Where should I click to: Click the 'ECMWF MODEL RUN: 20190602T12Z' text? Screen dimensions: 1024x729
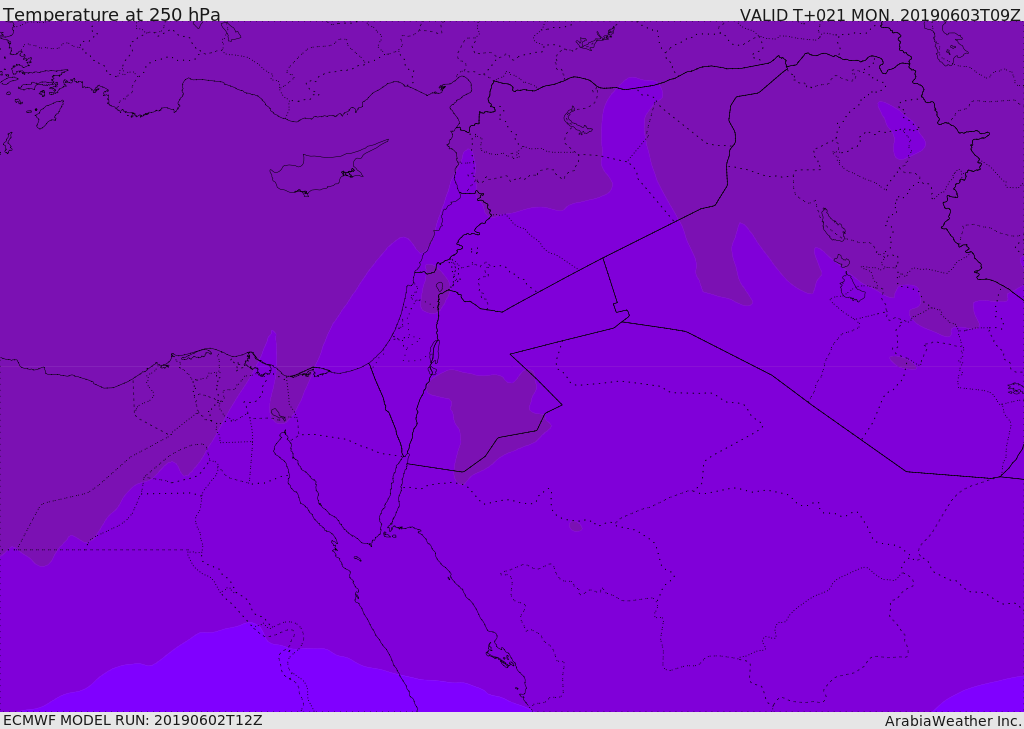(133, 720)
